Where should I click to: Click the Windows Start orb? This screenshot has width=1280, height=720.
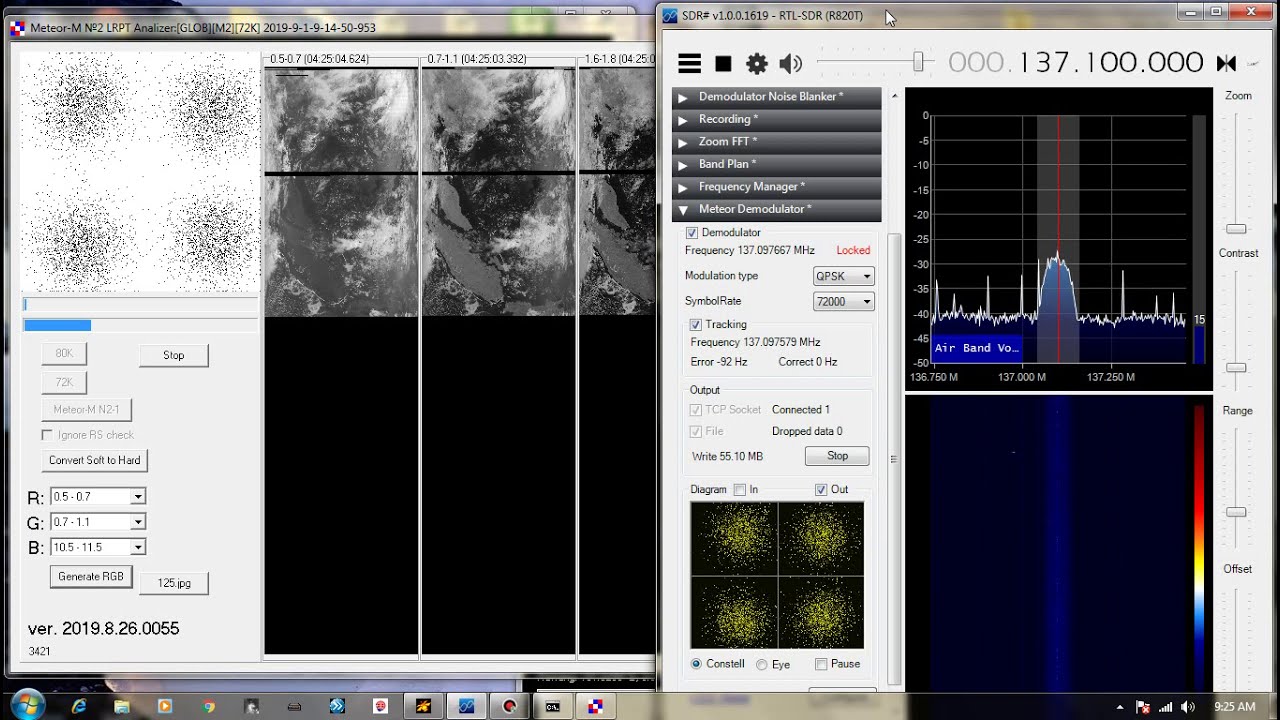[27, 704]
